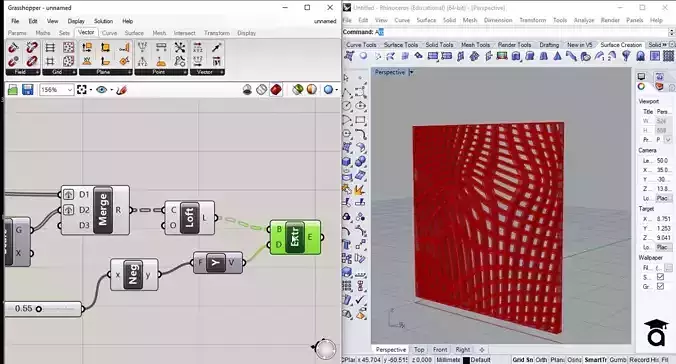
Task: Select the Closest Point star icon in Point panel
Action: pyautogui.click(x=180, y=47)
